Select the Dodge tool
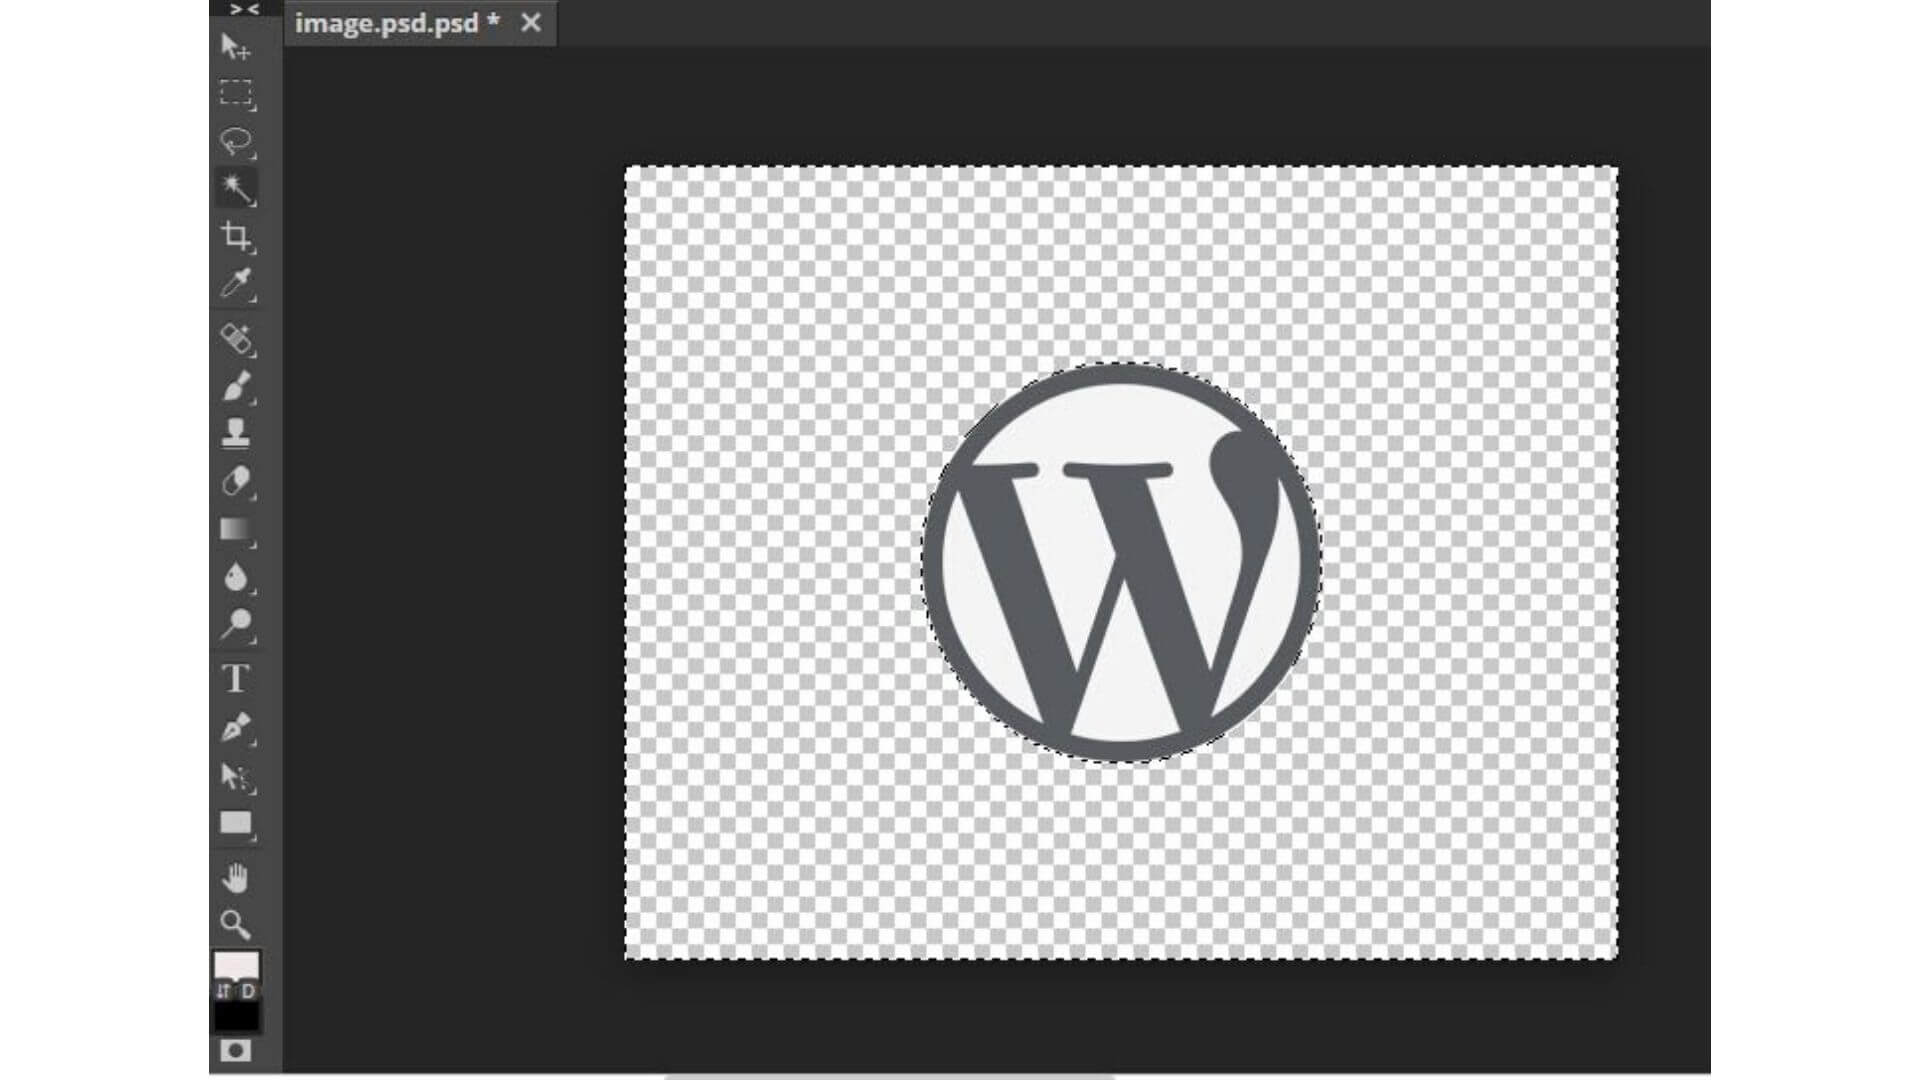 [236, 624]
